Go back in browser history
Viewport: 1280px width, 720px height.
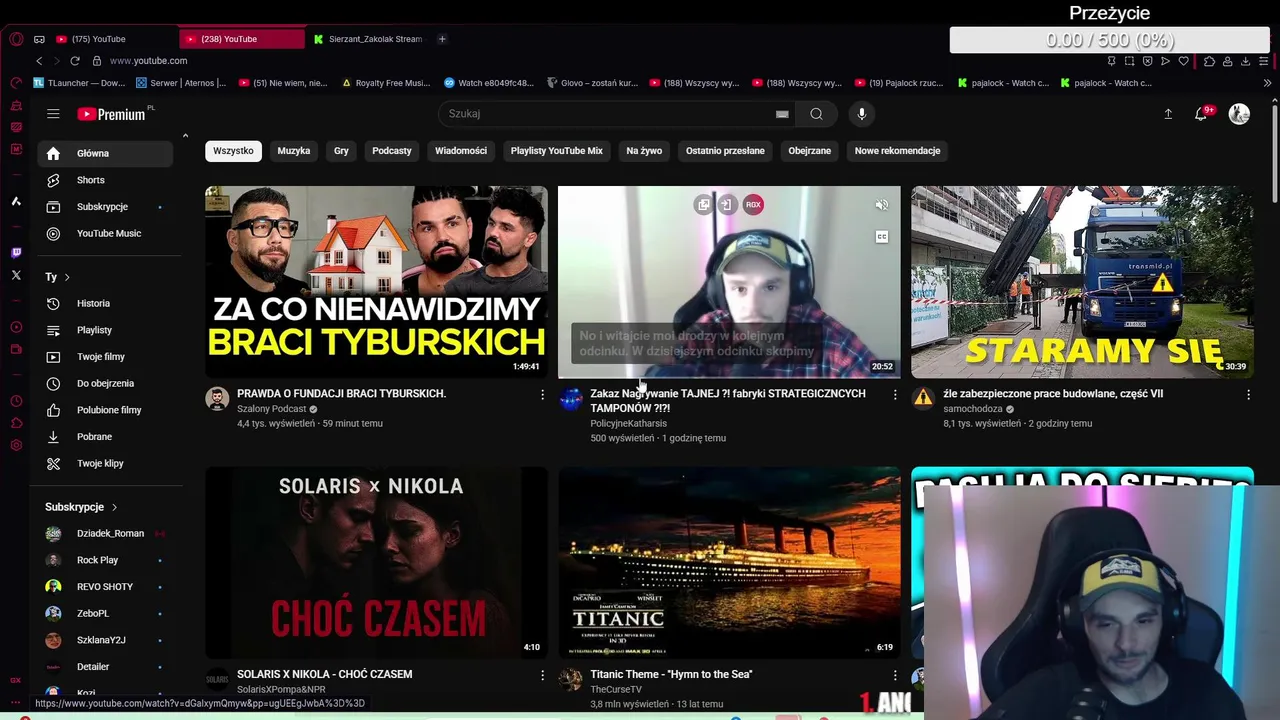(39, 61)
